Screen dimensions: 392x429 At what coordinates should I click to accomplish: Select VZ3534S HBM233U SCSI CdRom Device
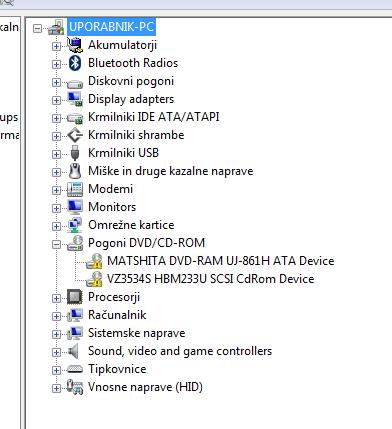pos(210,279)
